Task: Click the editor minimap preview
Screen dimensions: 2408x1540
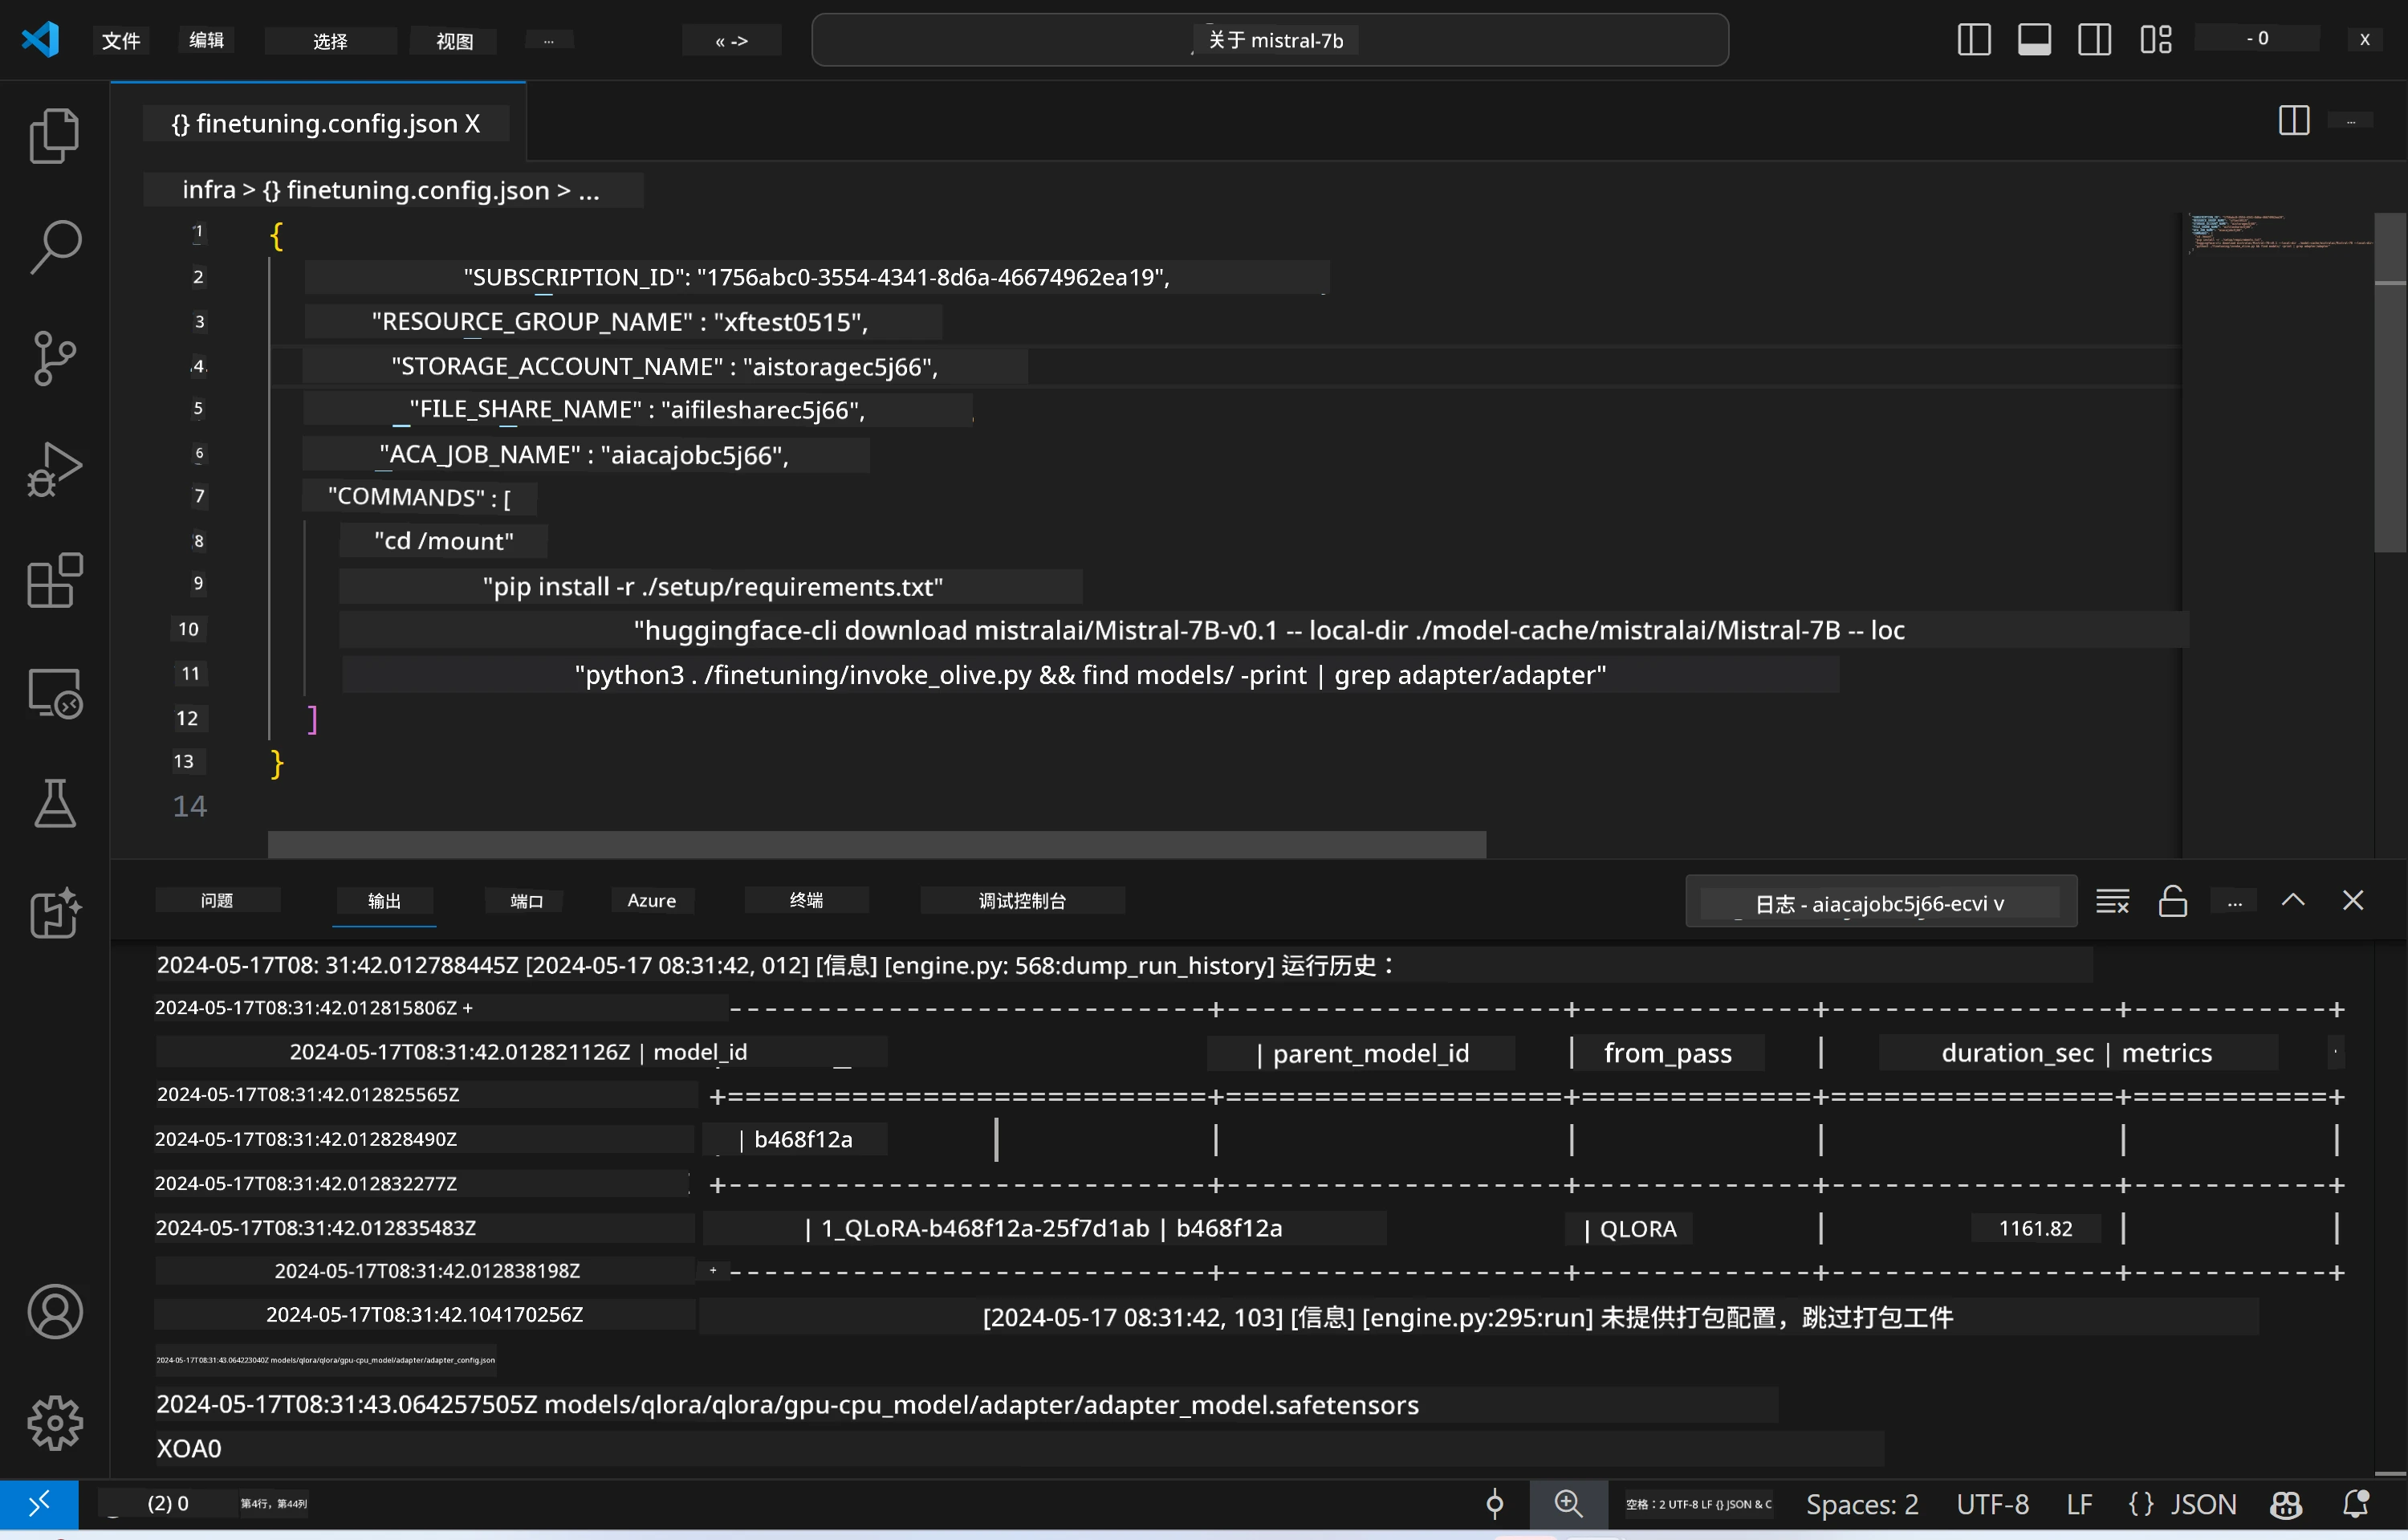Action: point(2280,234)
